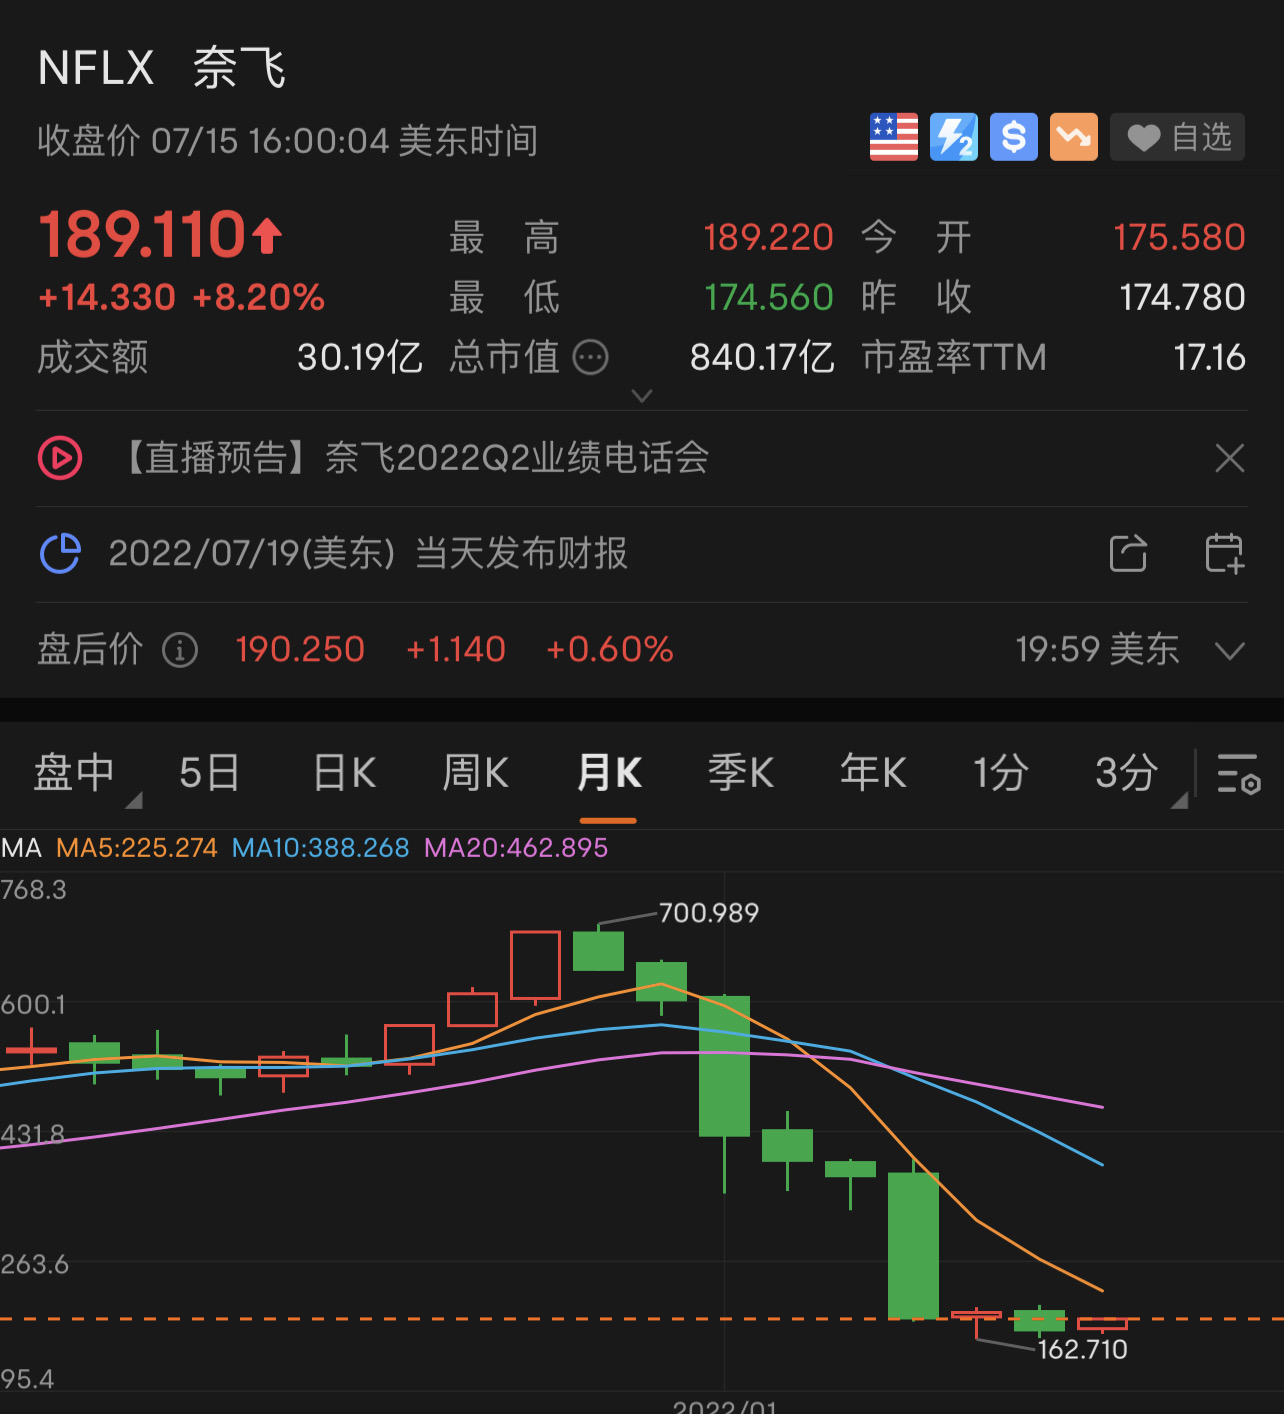Viewport: 1284px width, 1414px height.
Task: Tap the US market flag icon
Action: point(893,137)
